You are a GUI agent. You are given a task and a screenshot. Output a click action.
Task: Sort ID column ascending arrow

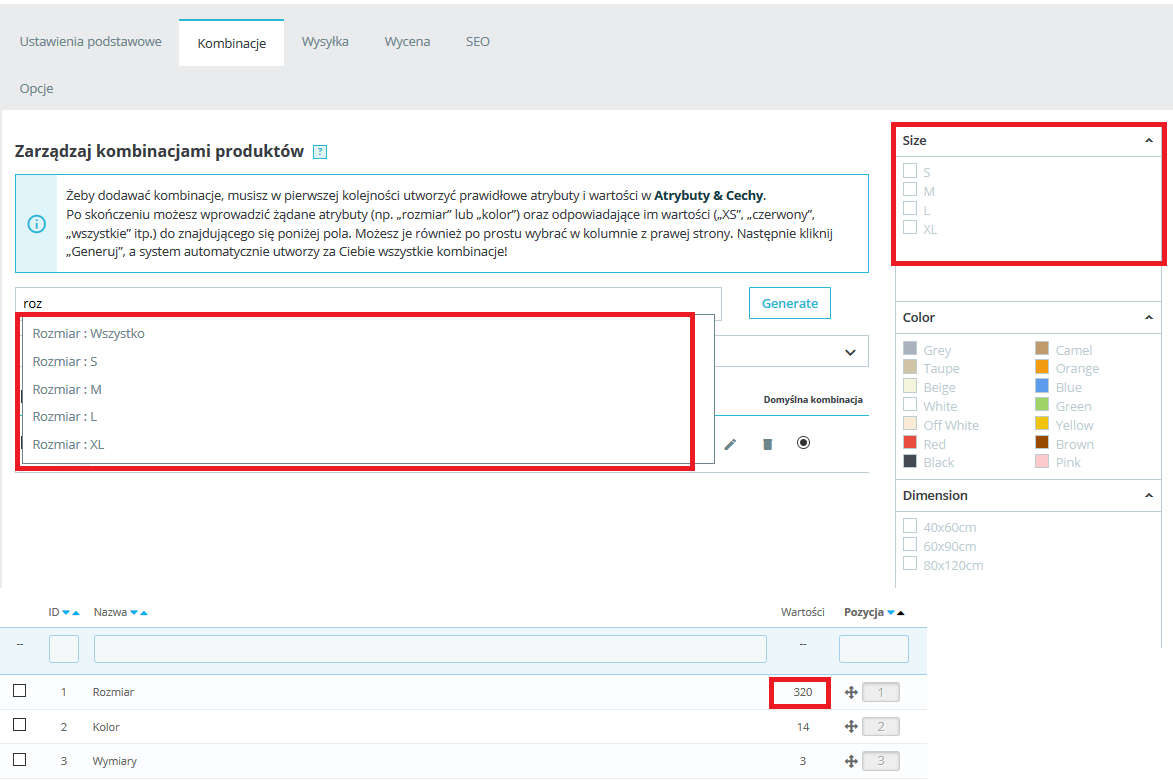(x=76, y=612)
